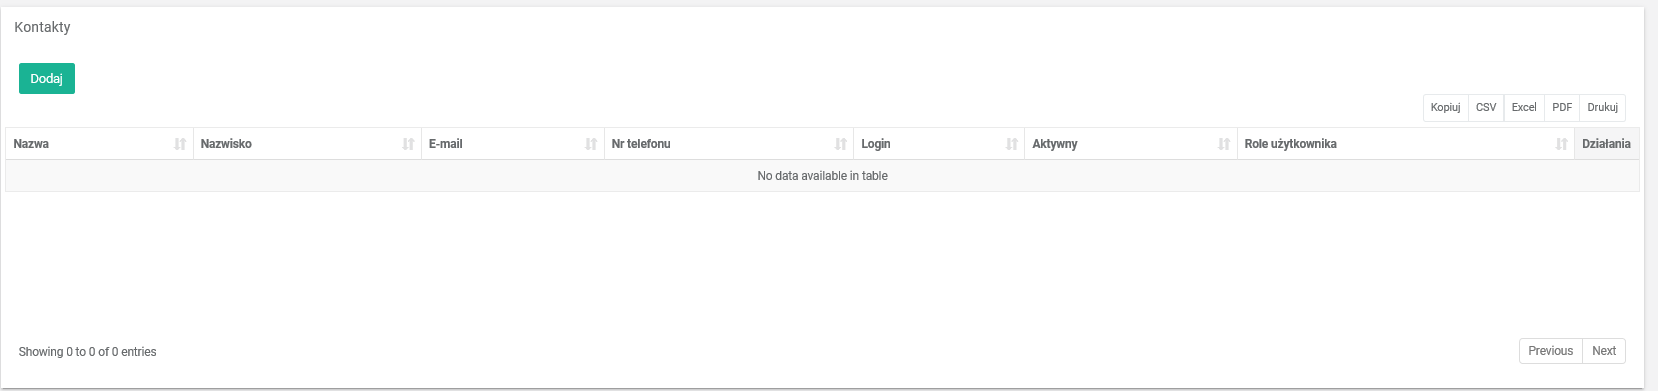Click sort arrows in Role użytkownika column
Screen dimensions: 1658x391
tap(1562, 144)
